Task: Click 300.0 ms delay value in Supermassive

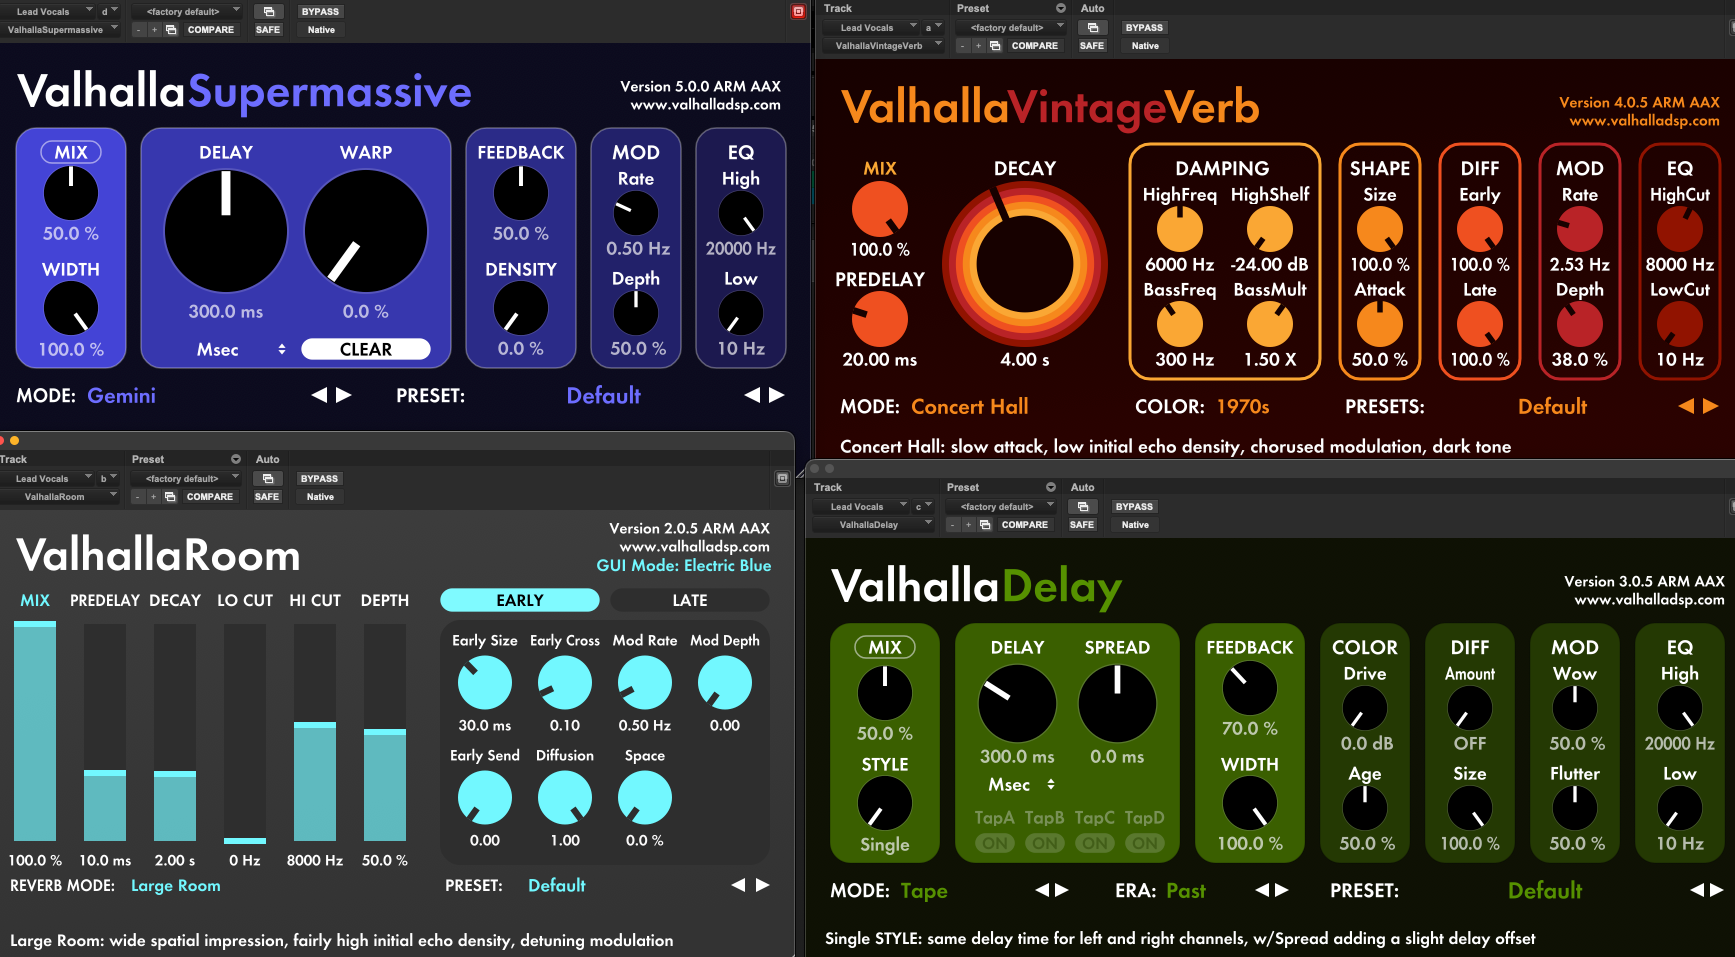Action: 226,312
